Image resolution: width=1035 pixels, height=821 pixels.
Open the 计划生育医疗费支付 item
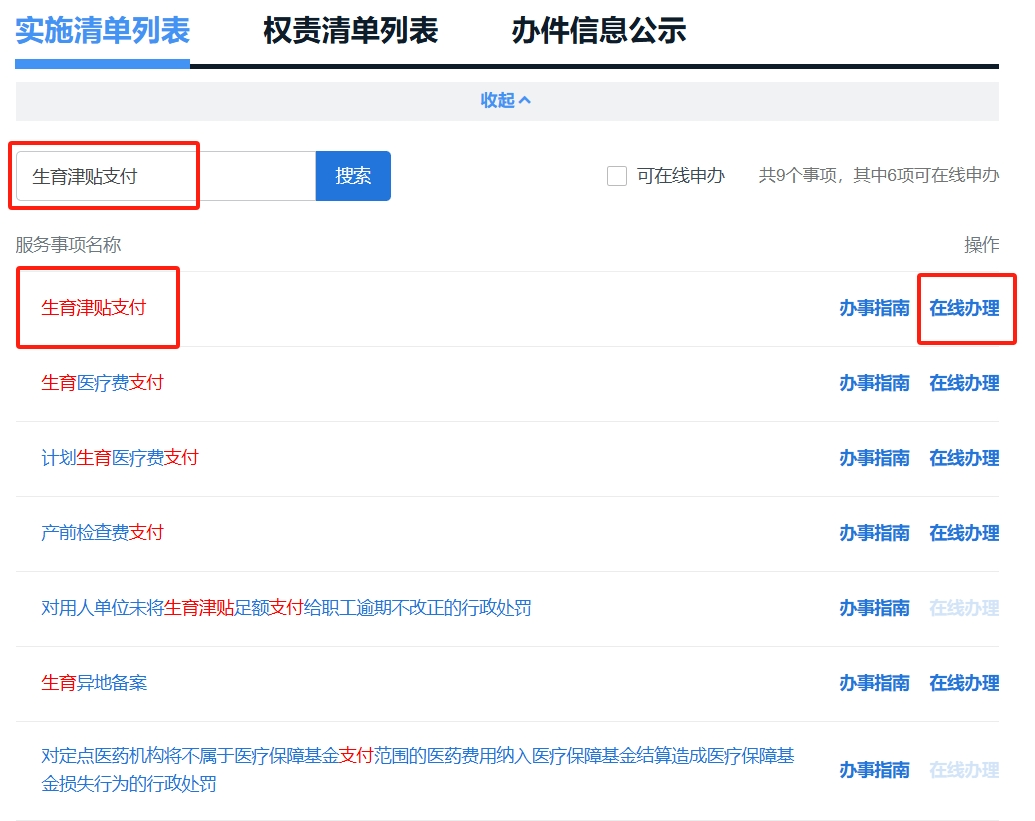(x=120, y=458)
